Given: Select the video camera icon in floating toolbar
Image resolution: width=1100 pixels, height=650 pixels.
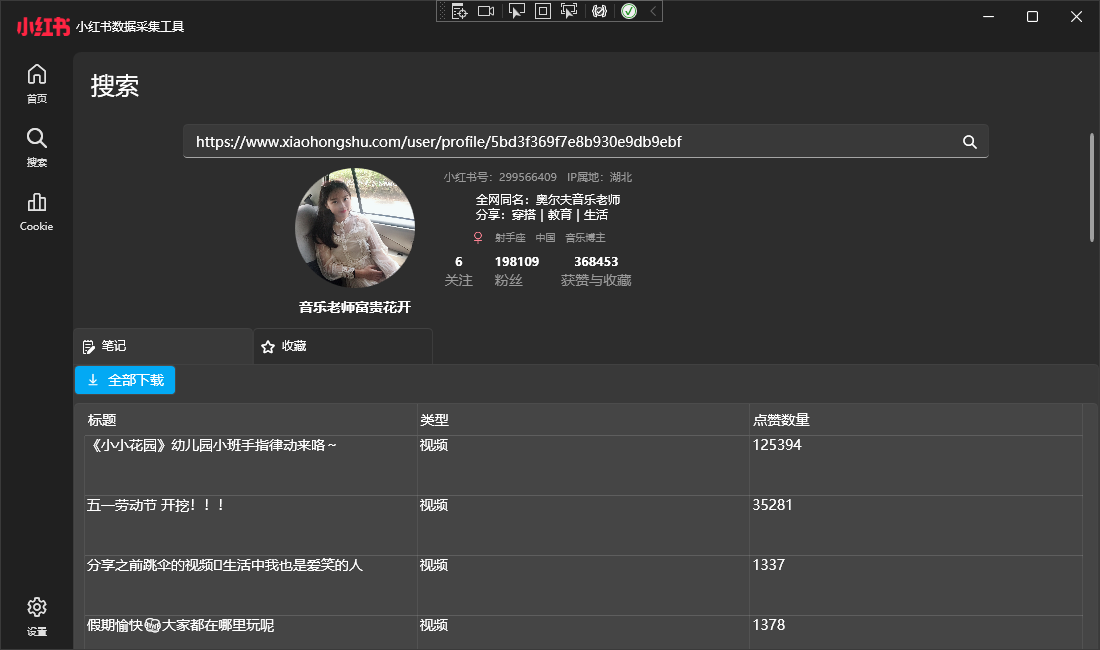Looking at the screenshot, I should (x=486, y=11).
